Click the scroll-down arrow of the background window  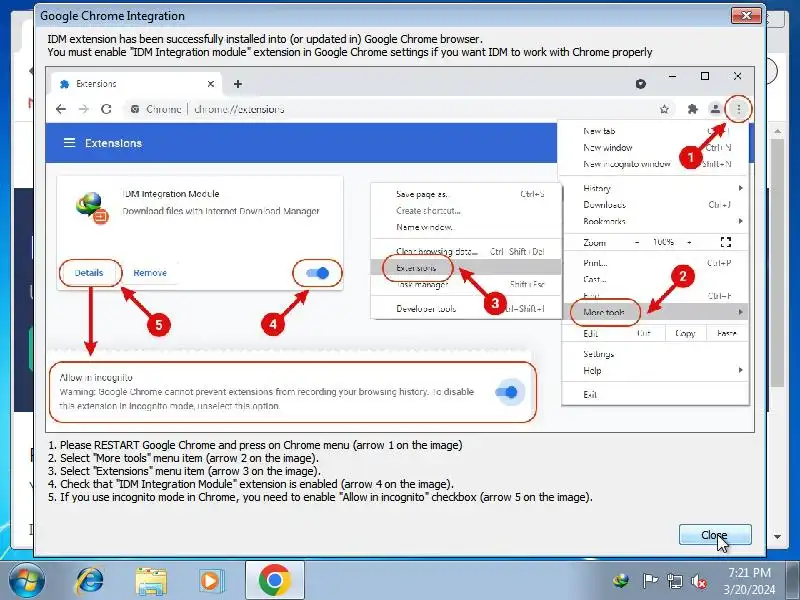tap(777, 537)
